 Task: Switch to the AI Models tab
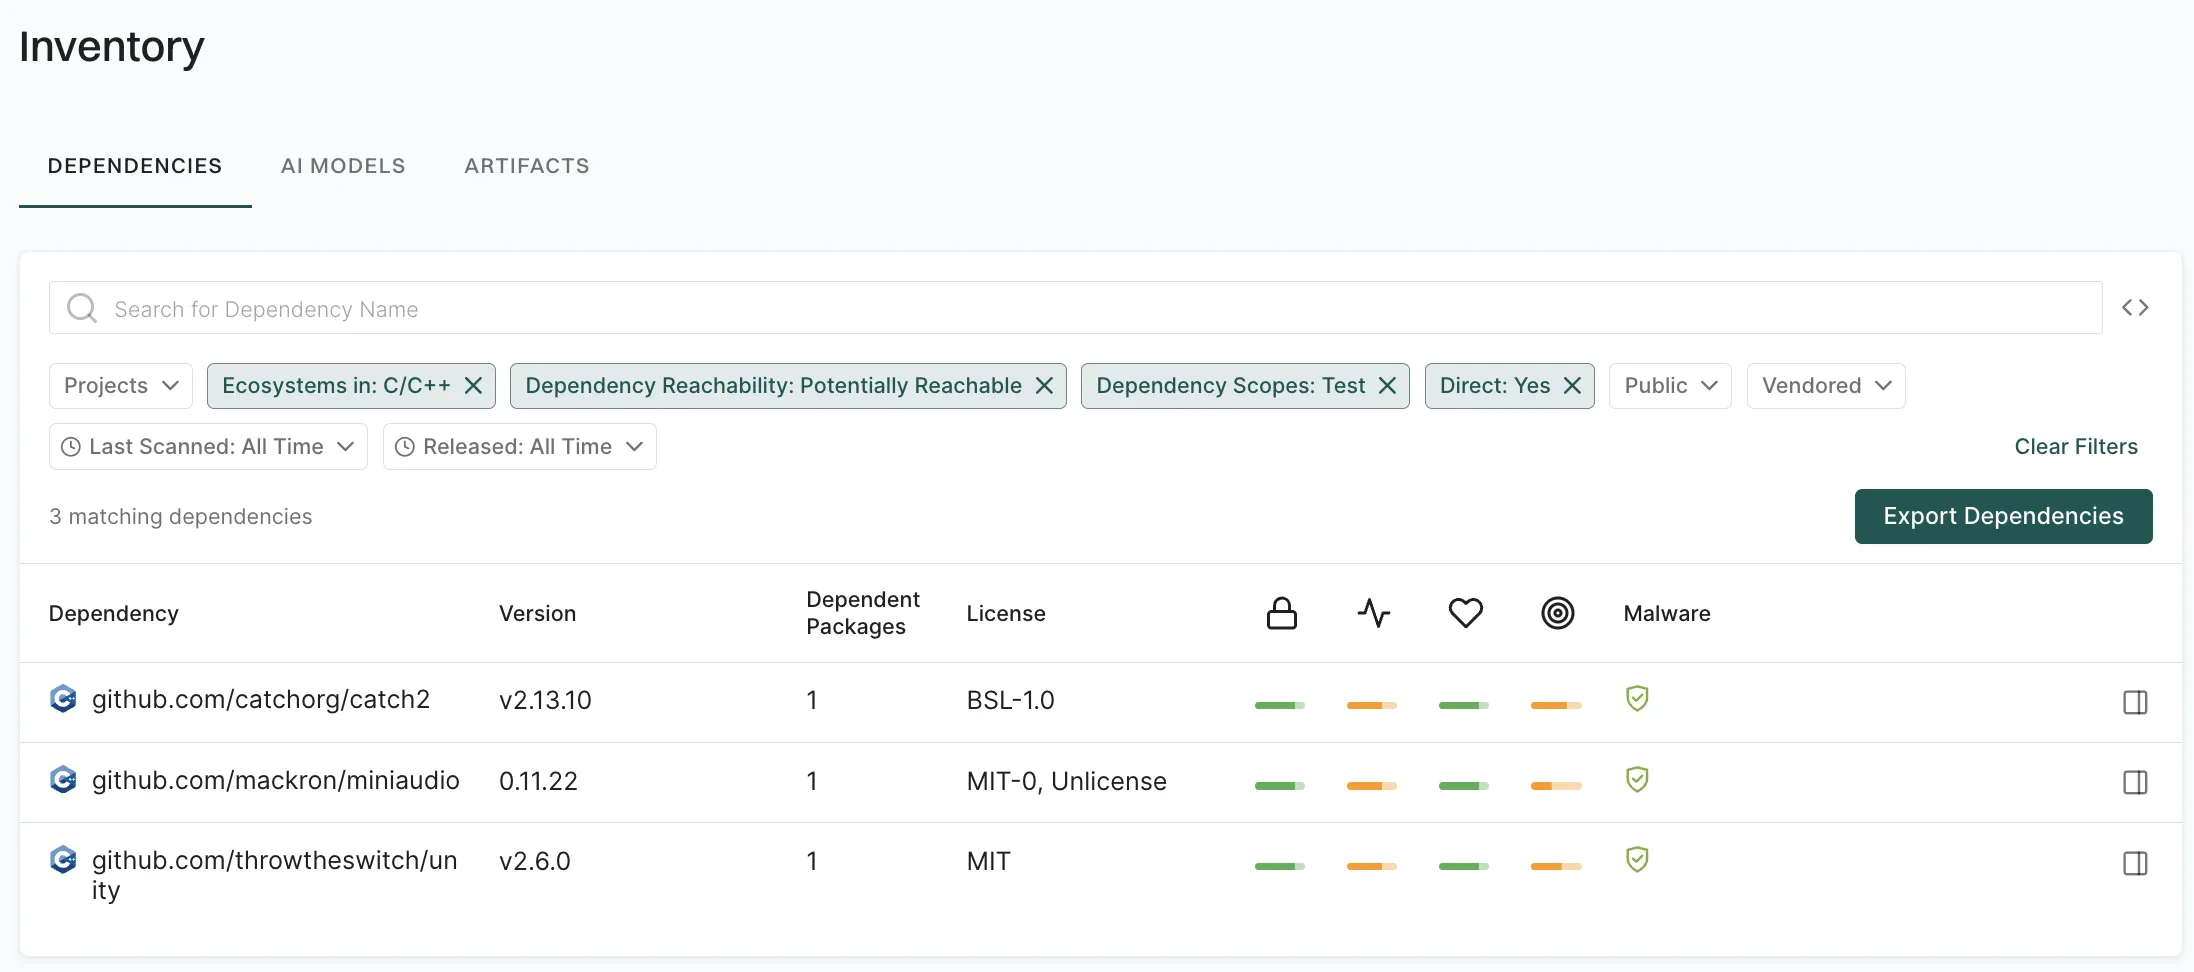(x=343, y=165)
